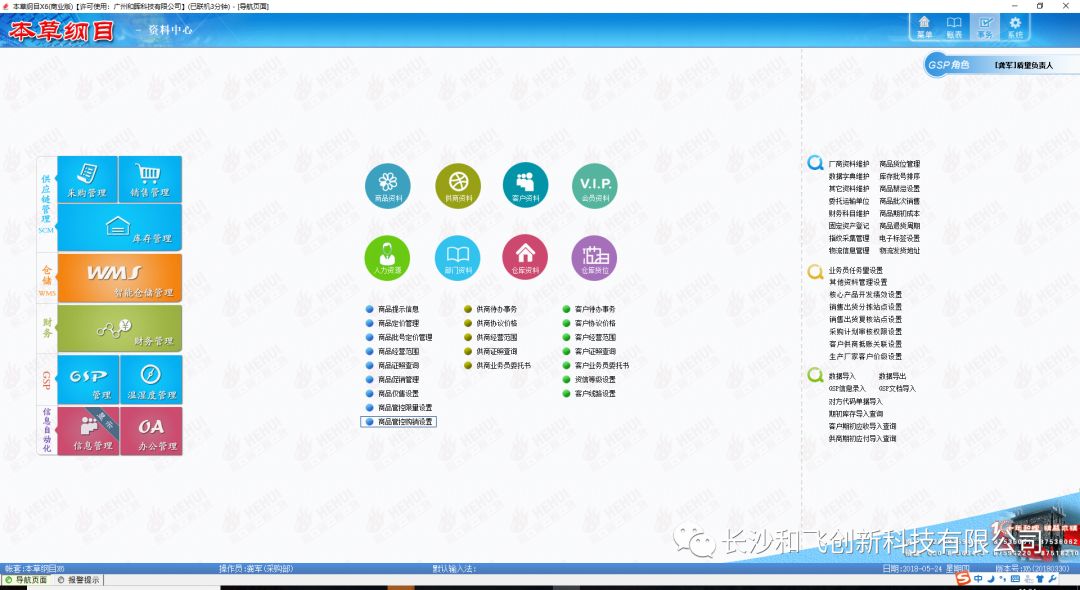This screenshot has width=1080, height=590.
Task: Open 固定资产登记 link
Action: coord(849,226)
